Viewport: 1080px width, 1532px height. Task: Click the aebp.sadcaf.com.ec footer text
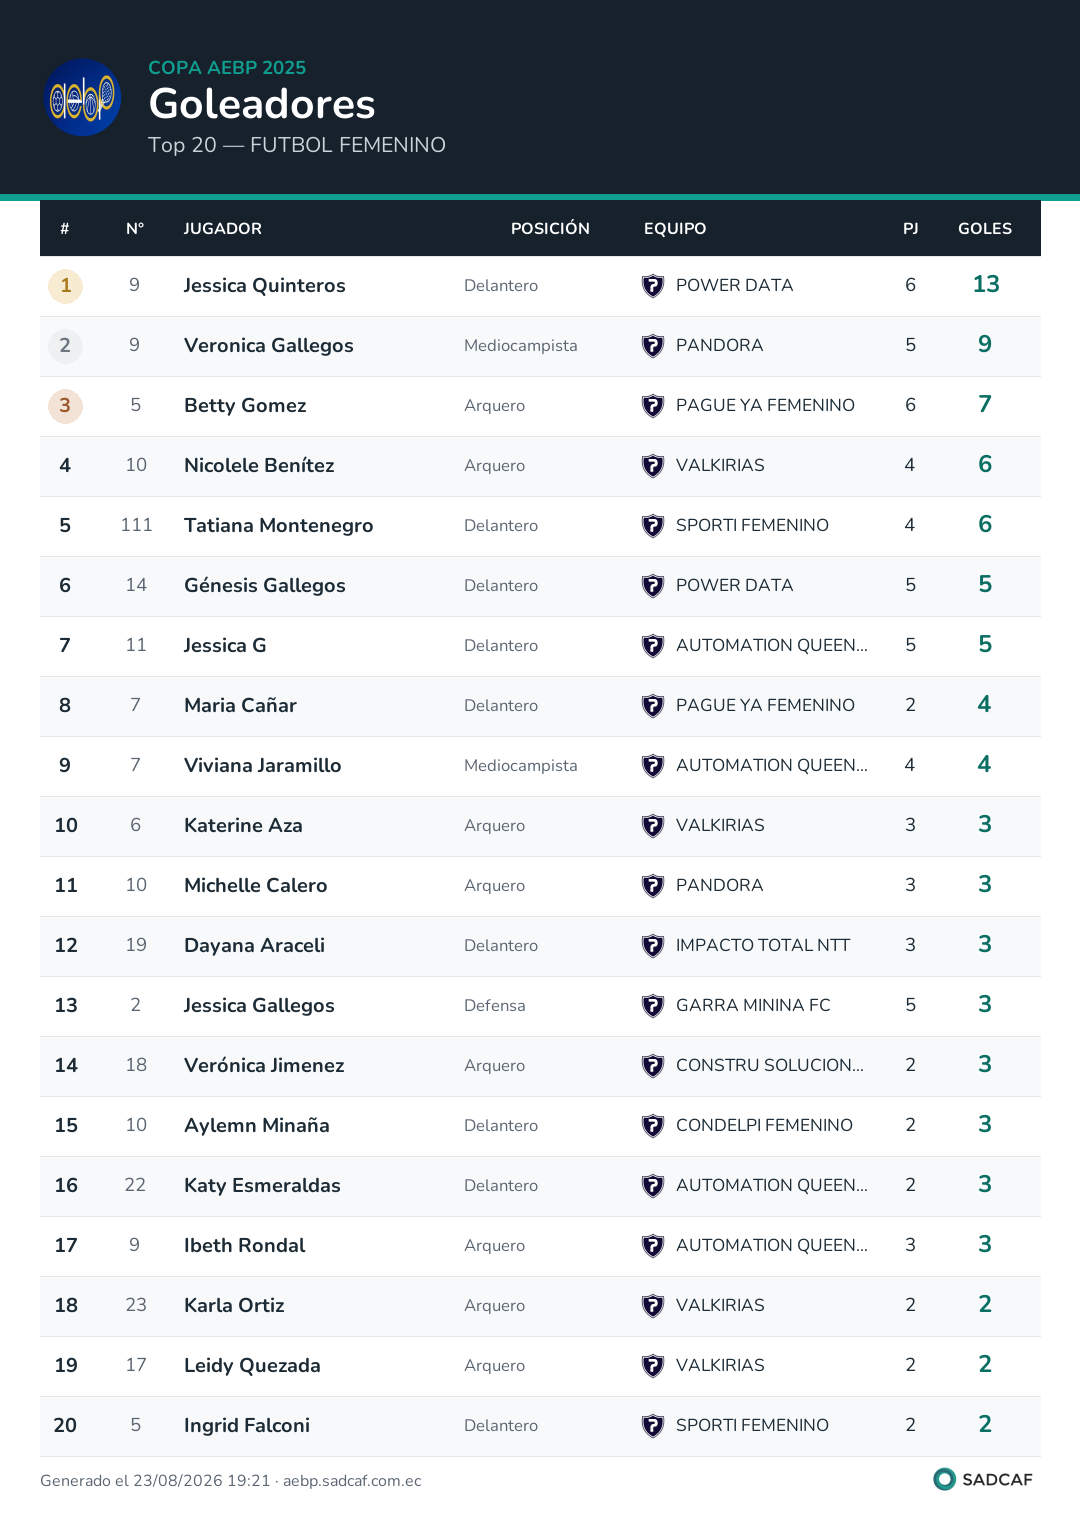352,1481
